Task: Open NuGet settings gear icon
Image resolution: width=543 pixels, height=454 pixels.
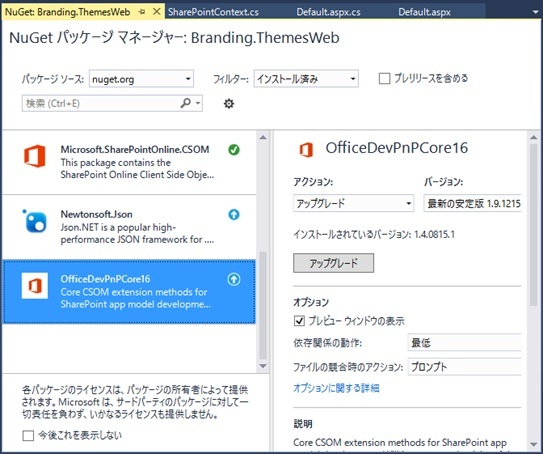Action: 229,103
